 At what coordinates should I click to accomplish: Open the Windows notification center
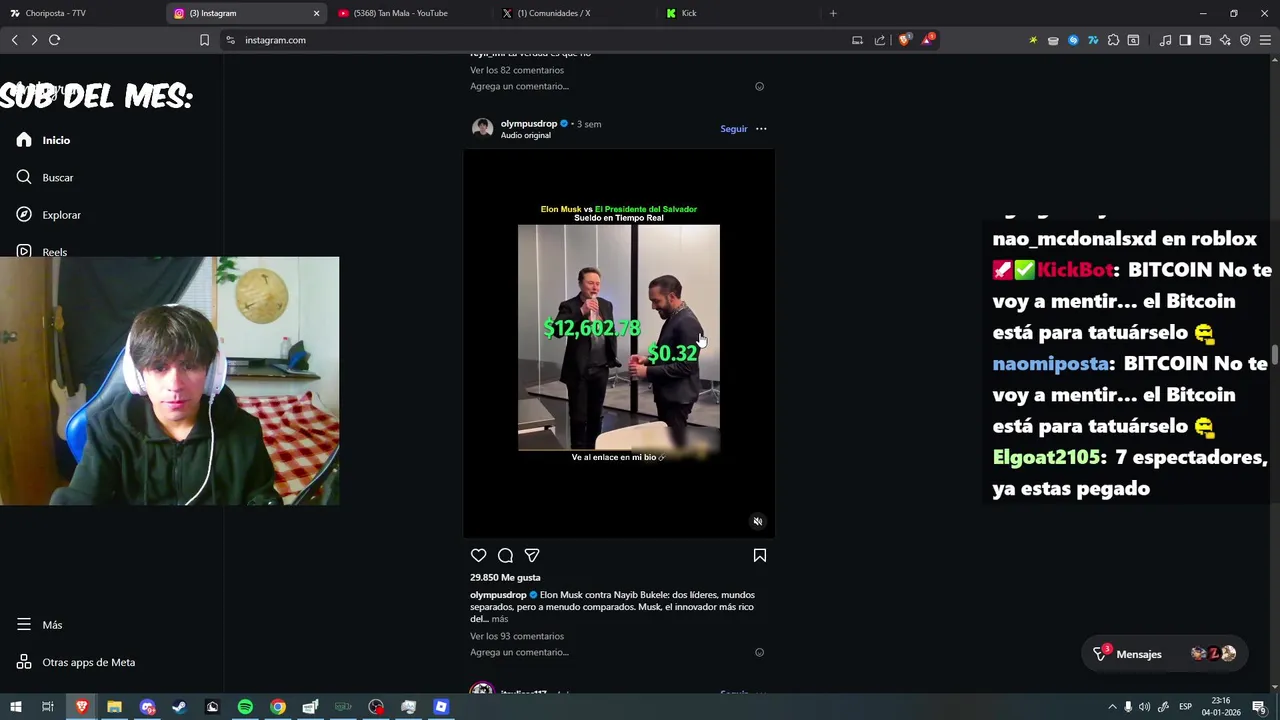coord(1259,707)
